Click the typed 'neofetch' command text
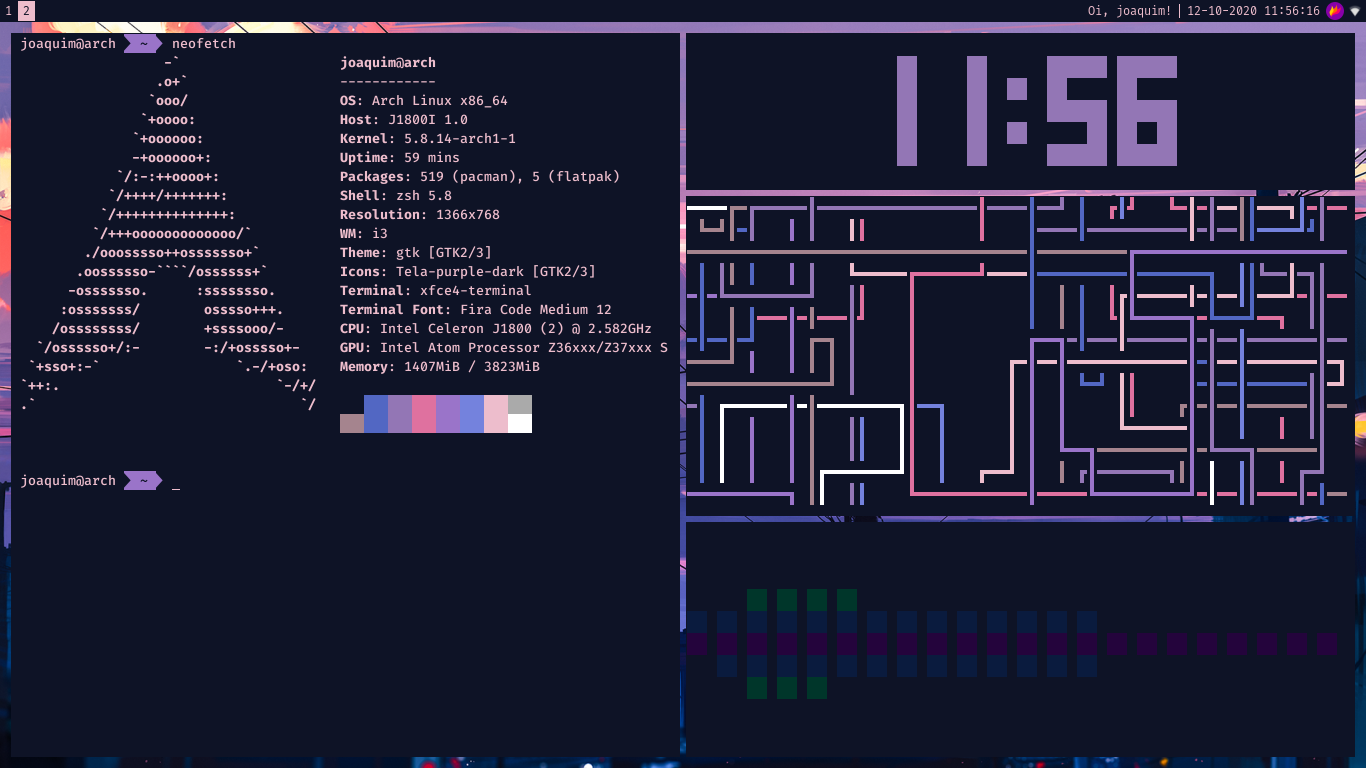The image size is (1366, 768). (204, 44)
